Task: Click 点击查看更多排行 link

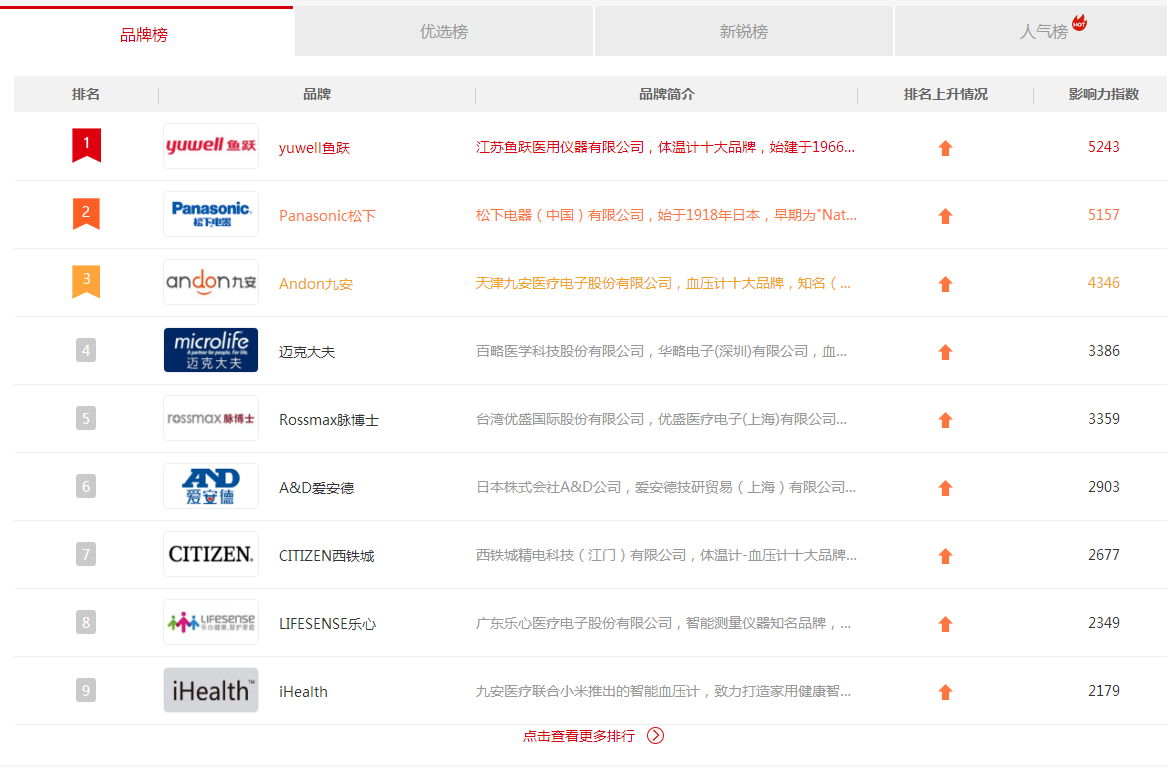Action: point(579,736)
